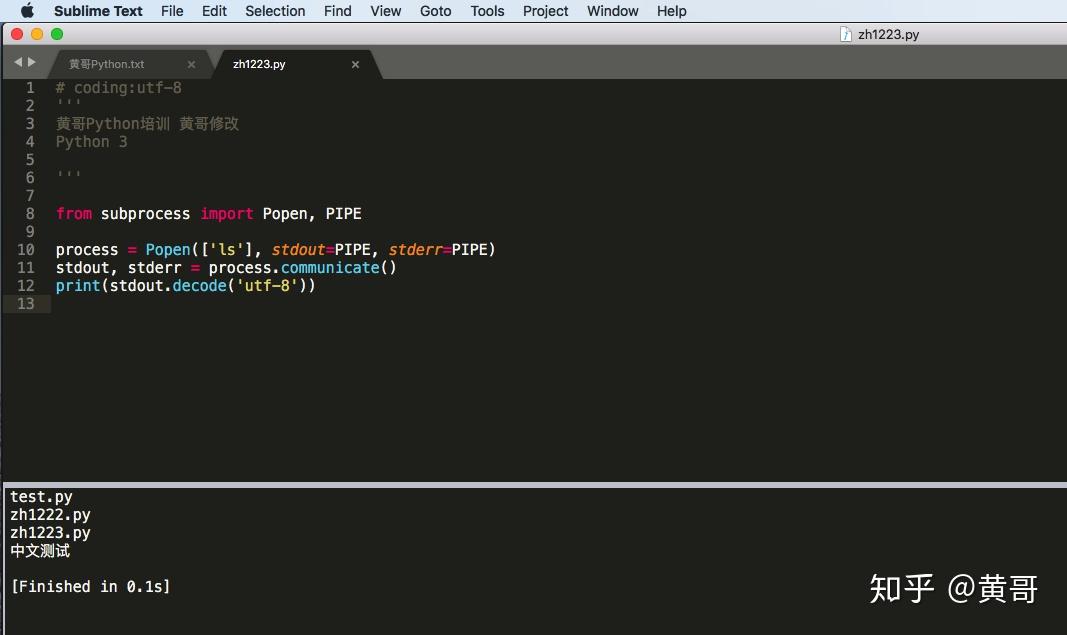Close the zh1223.py tab
This screenshot has height=635, width=1067.
coord(355,63)
